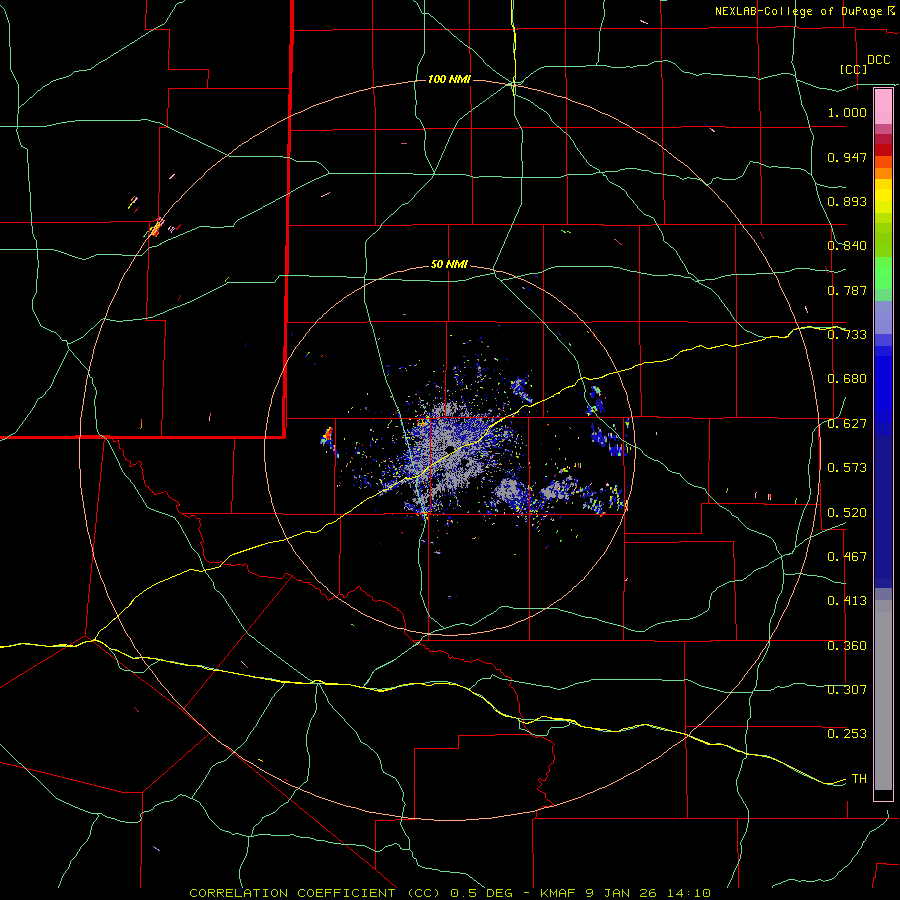Screen dimensions: 900x900
Task: Click the 0.680 colorbar value
Action: (847, 379)
